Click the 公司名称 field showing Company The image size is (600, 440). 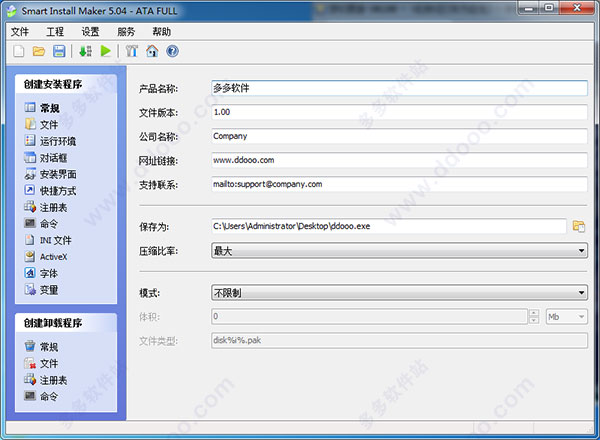coord(399,136)
